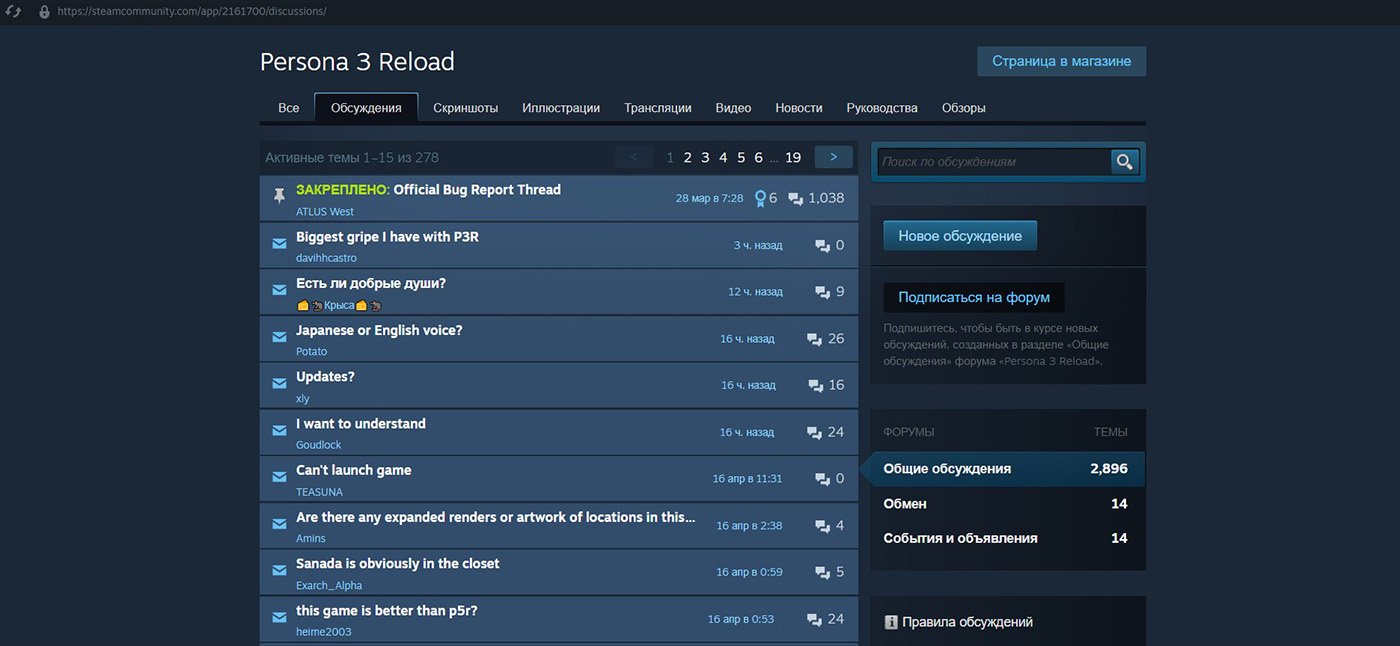
Task: Click the comment bubble icon on "Japanese or English voice?"
Action: coord(812,338)
